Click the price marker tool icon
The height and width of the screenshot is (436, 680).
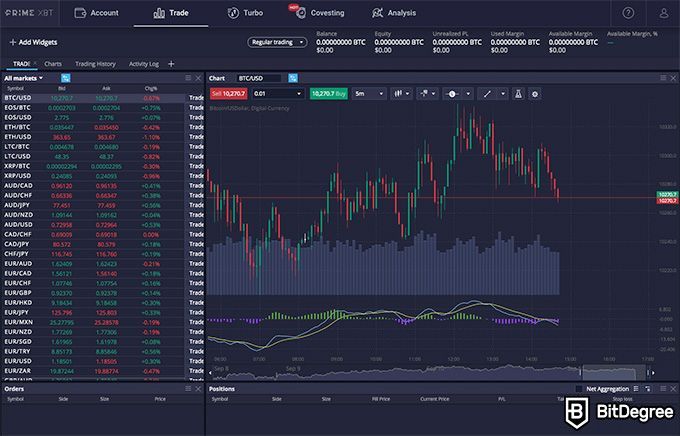(452, 94)
